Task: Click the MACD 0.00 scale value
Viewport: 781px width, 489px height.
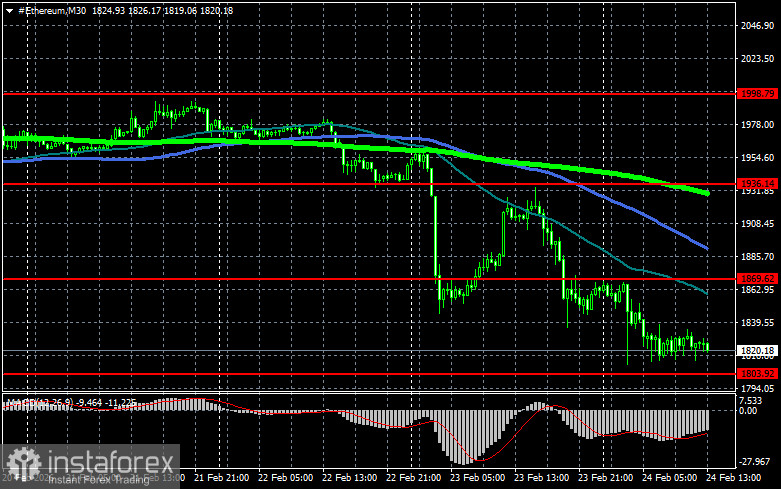Action: 748,411
